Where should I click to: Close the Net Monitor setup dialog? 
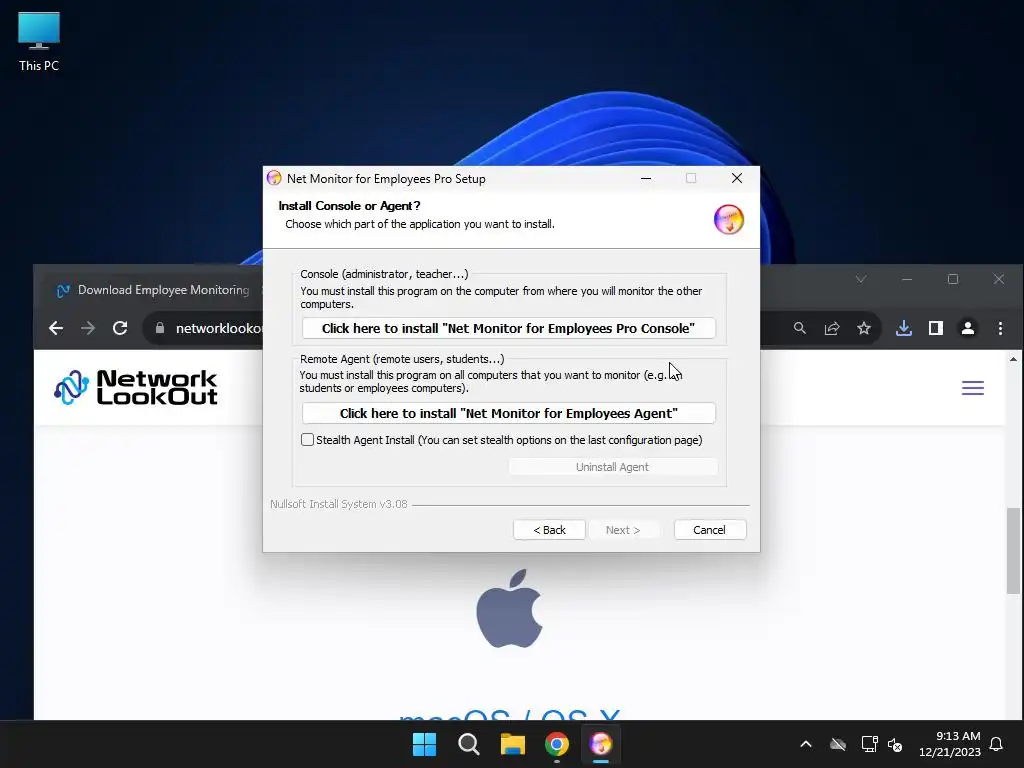coord(737,178)
